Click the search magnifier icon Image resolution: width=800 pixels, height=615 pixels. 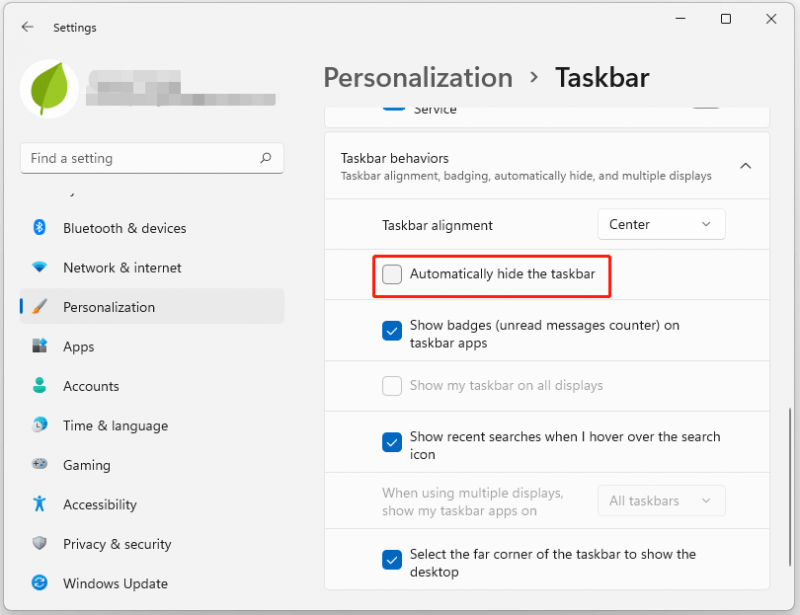click(x=265, y=158)
